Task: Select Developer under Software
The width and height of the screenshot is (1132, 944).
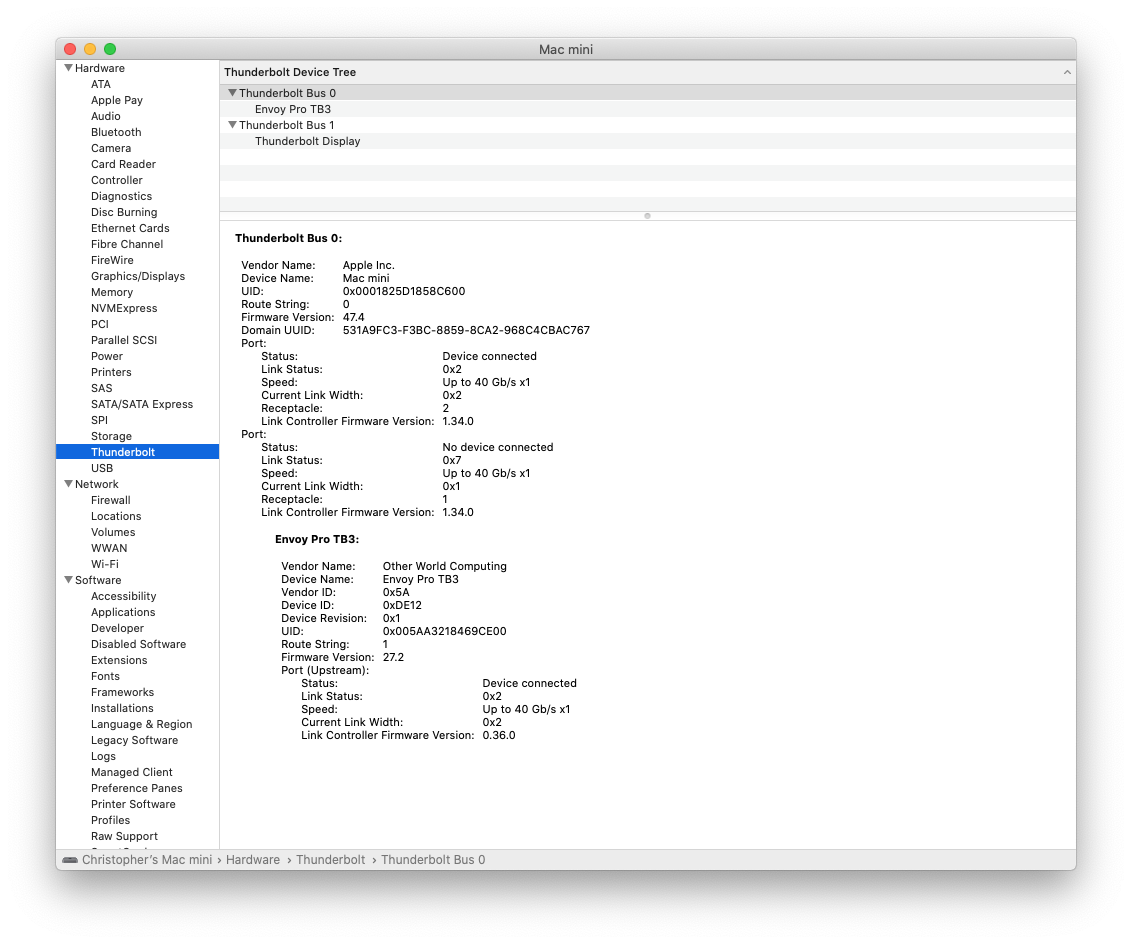Action: click(x=118, y=629)
